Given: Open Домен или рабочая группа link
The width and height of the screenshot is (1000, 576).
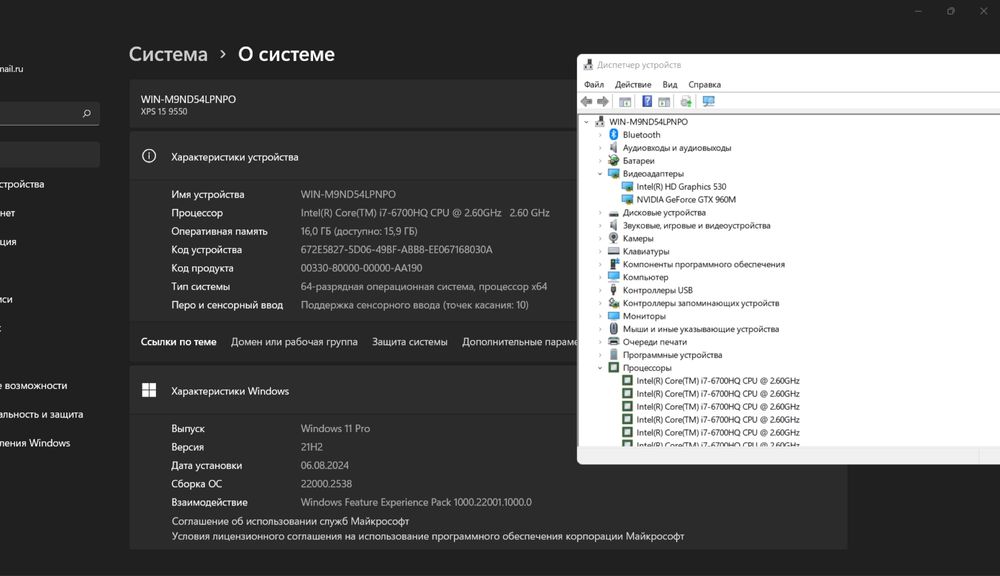Looking at the screenshot, I should 294,342.
